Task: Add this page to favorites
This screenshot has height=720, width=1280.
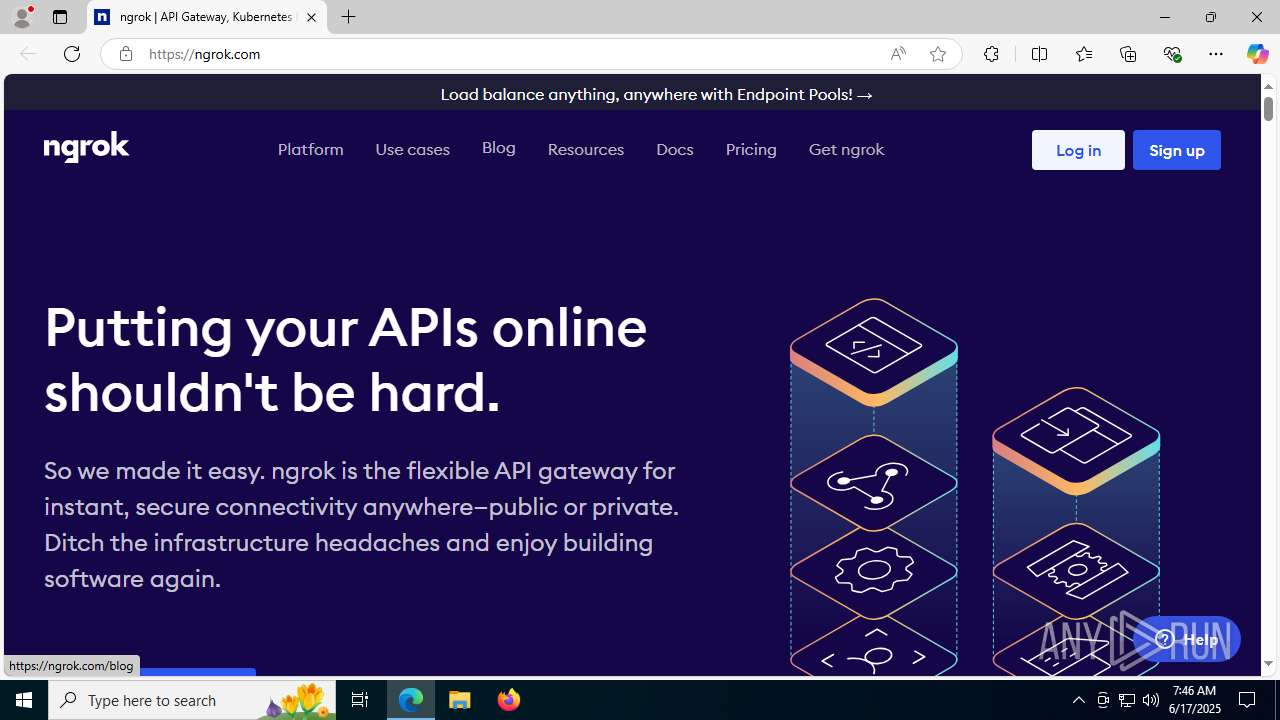Action: (x=938, y=54)
